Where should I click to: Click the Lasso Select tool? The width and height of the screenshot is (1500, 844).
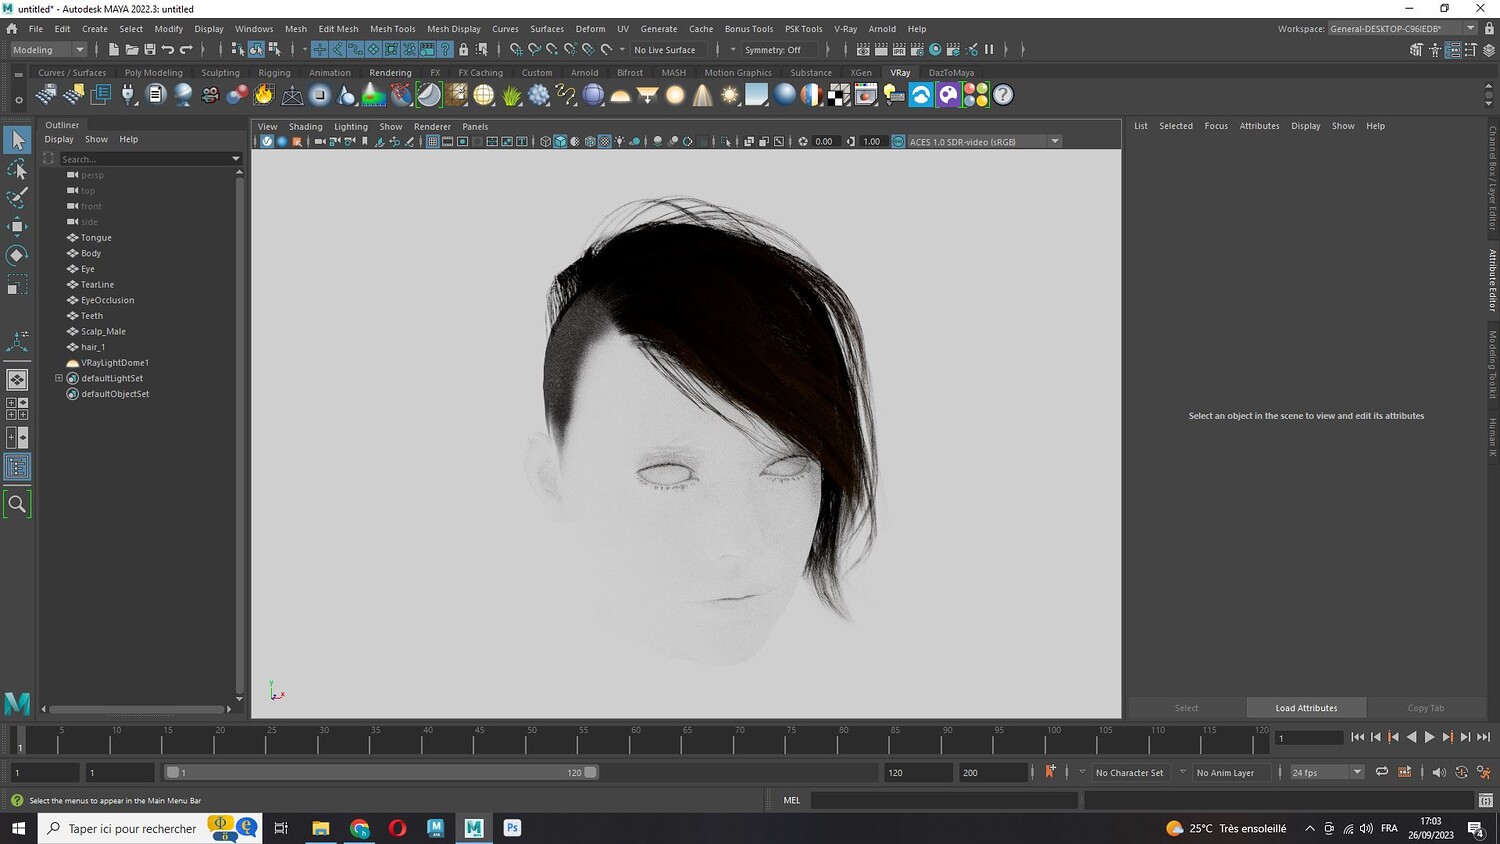tap(17, 169)
